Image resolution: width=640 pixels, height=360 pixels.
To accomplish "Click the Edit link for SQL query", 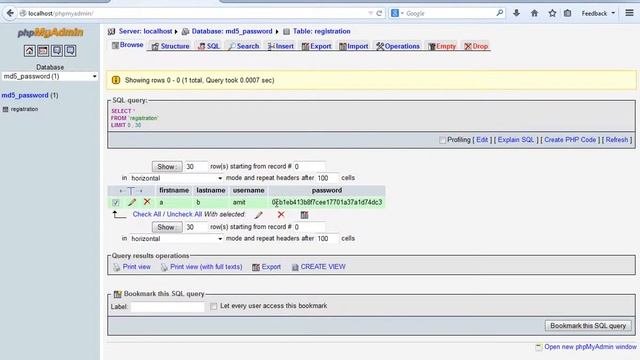I will [x=482, y=140].
